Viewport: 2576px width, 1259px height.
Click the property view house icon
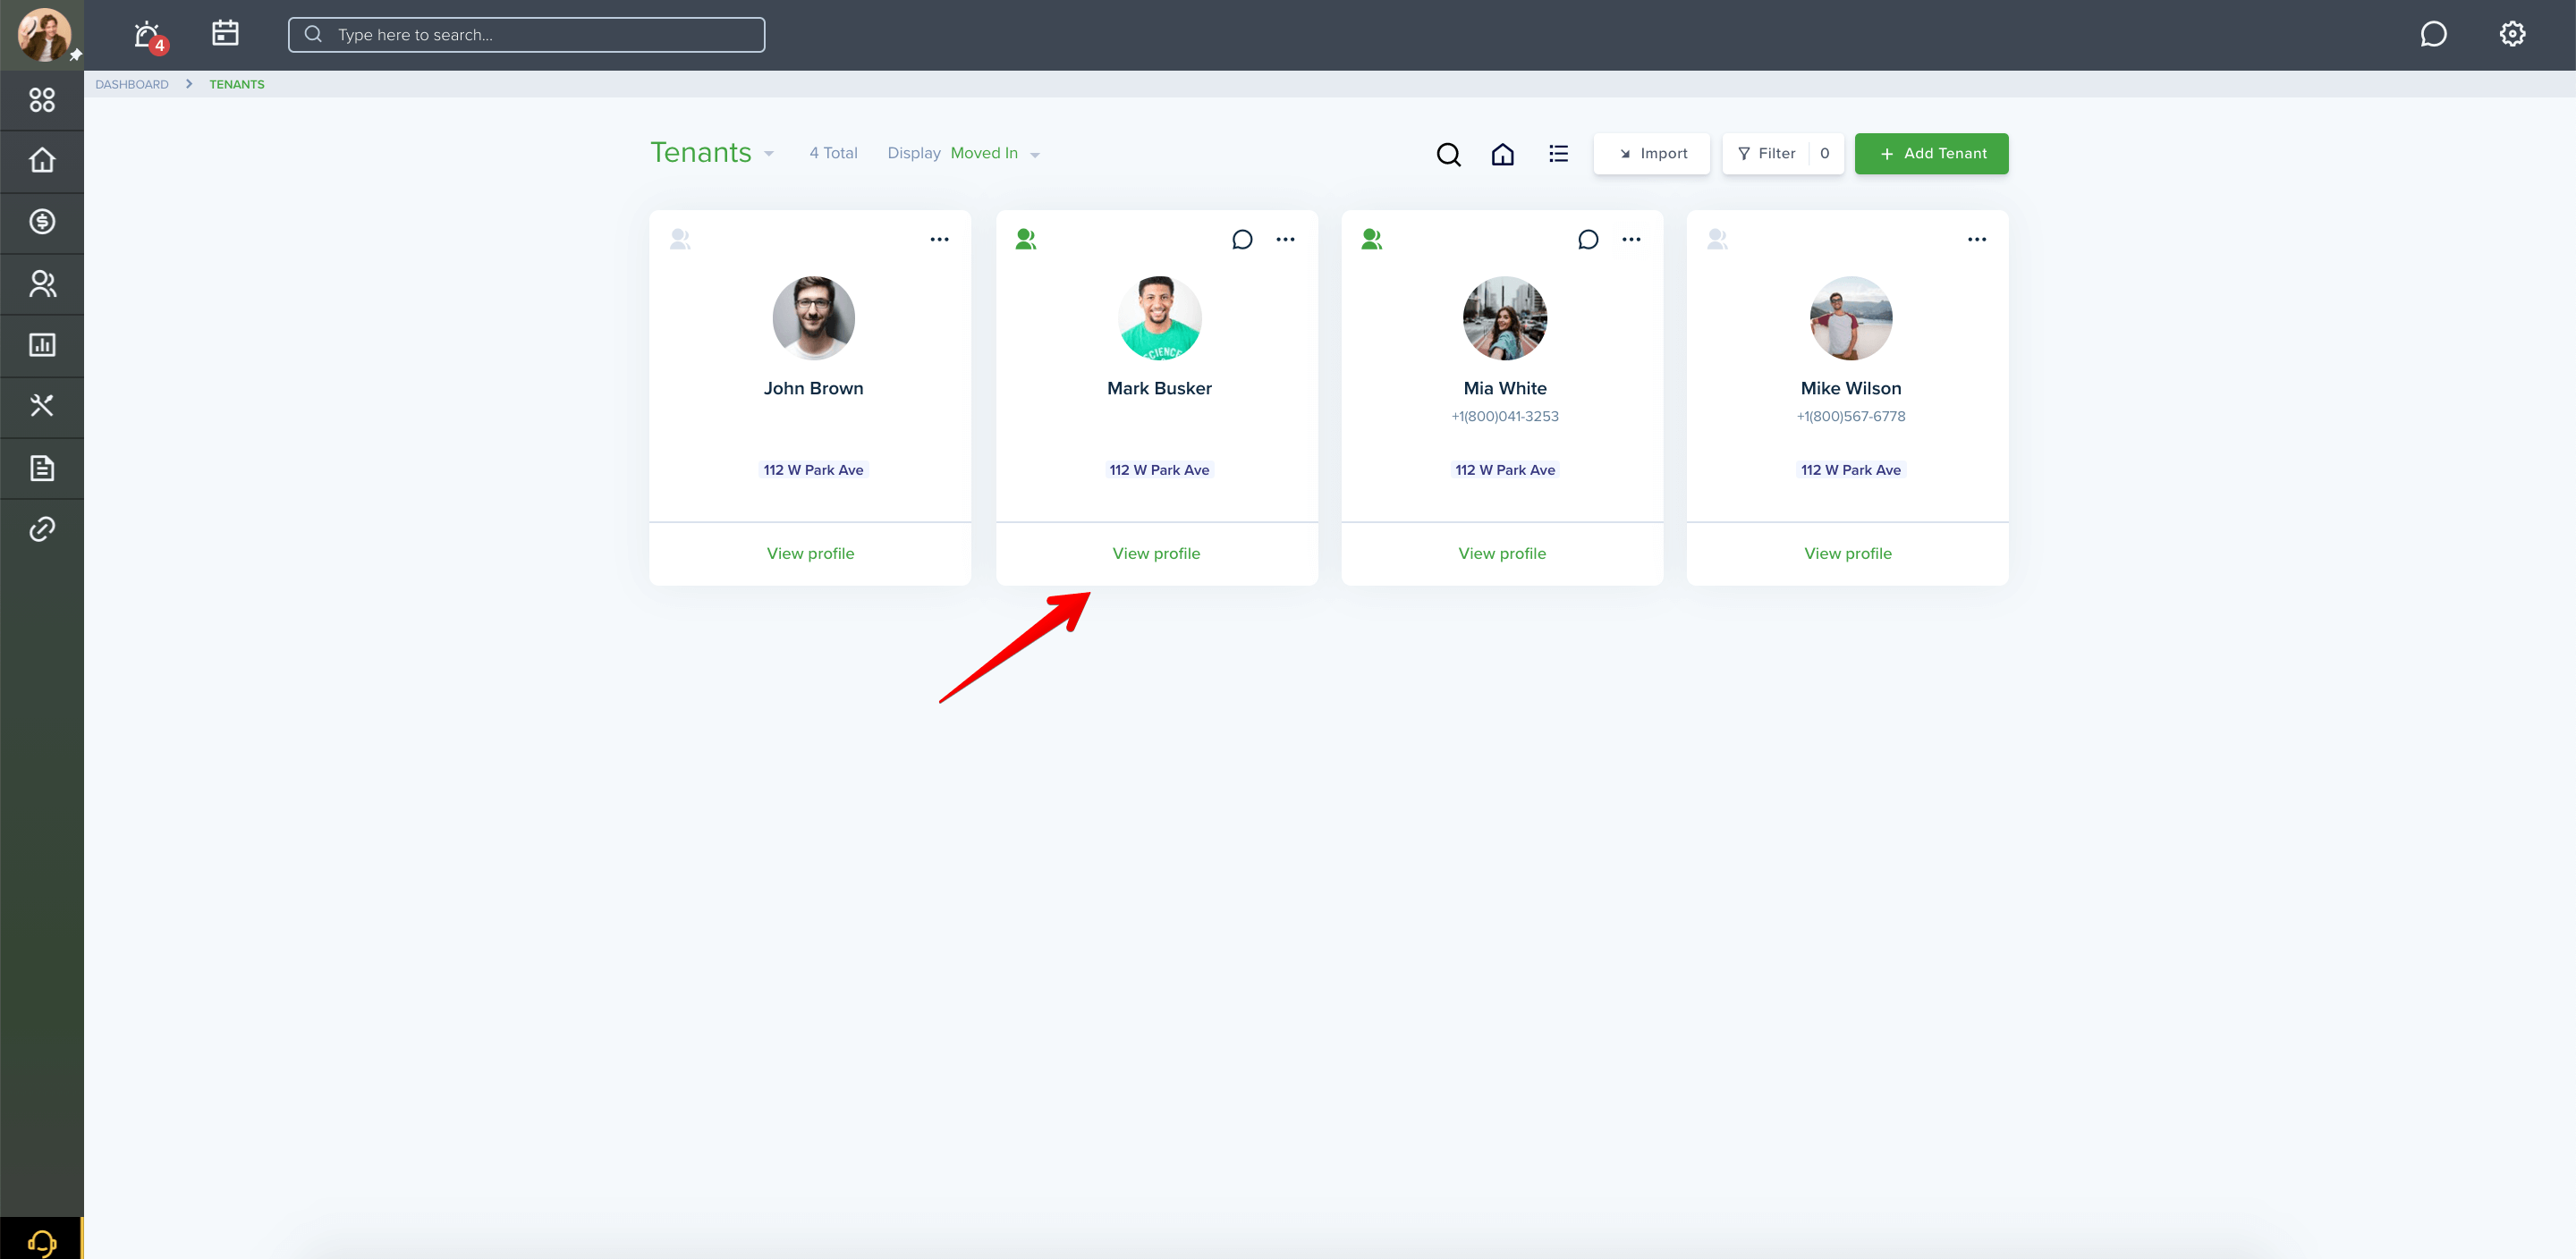[1502, 154]
